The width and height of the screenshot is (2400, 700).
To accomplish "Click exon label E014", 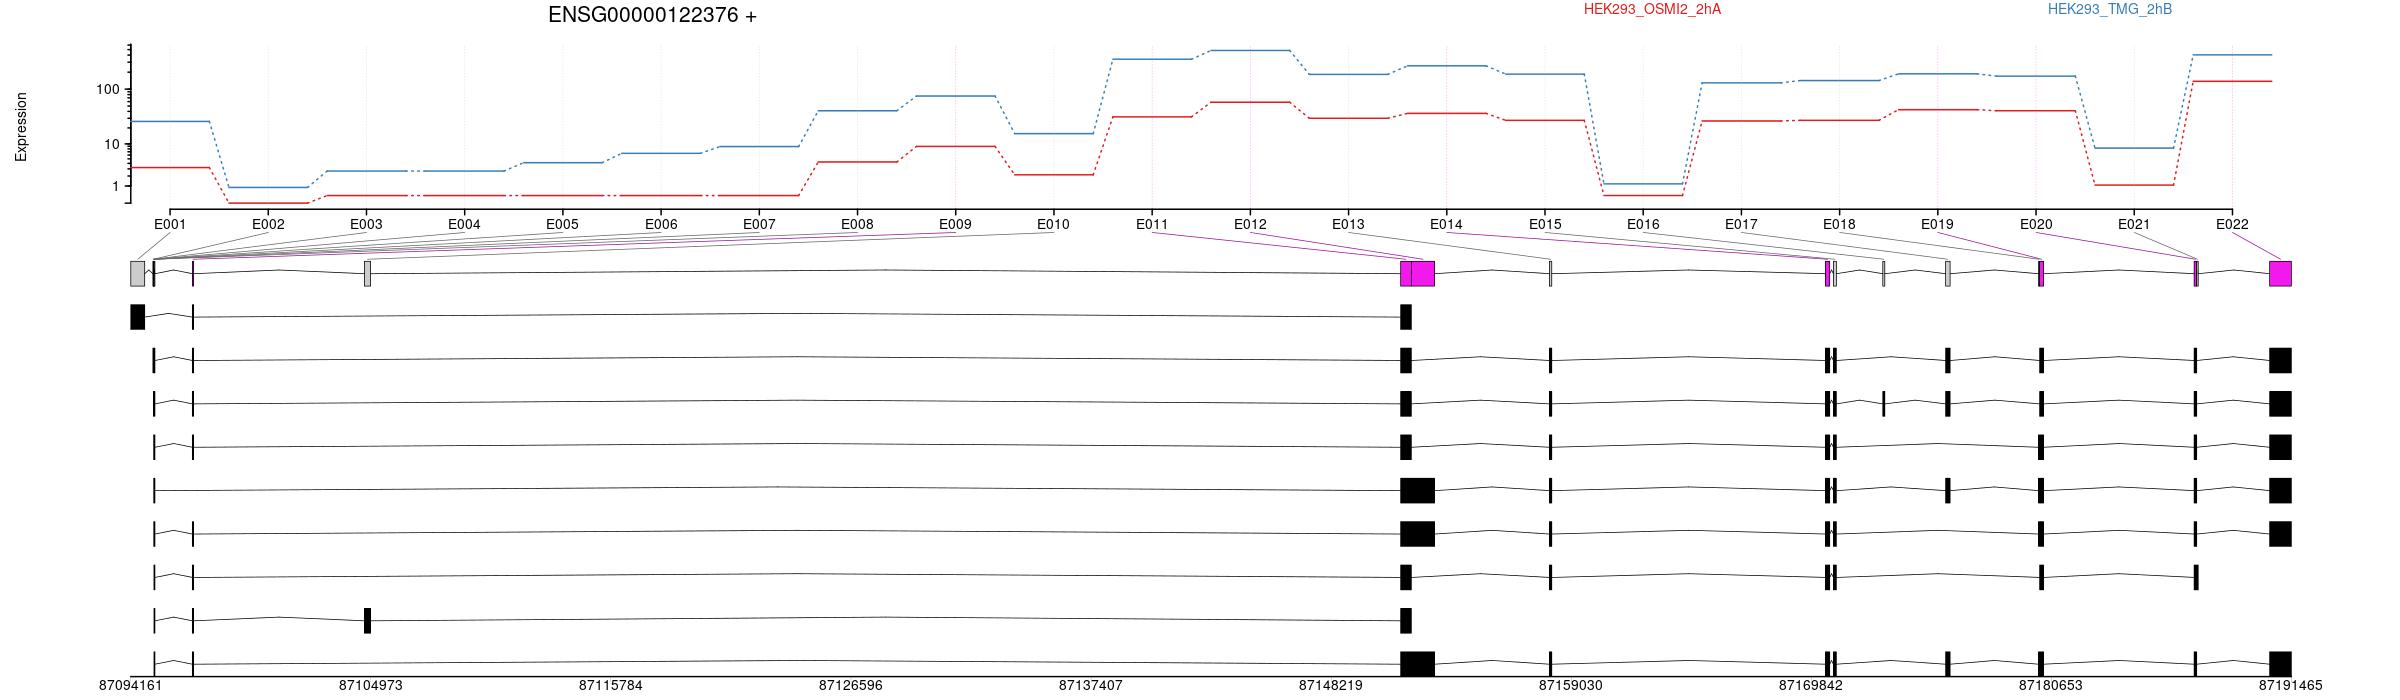I will [x=1446, y=224].
